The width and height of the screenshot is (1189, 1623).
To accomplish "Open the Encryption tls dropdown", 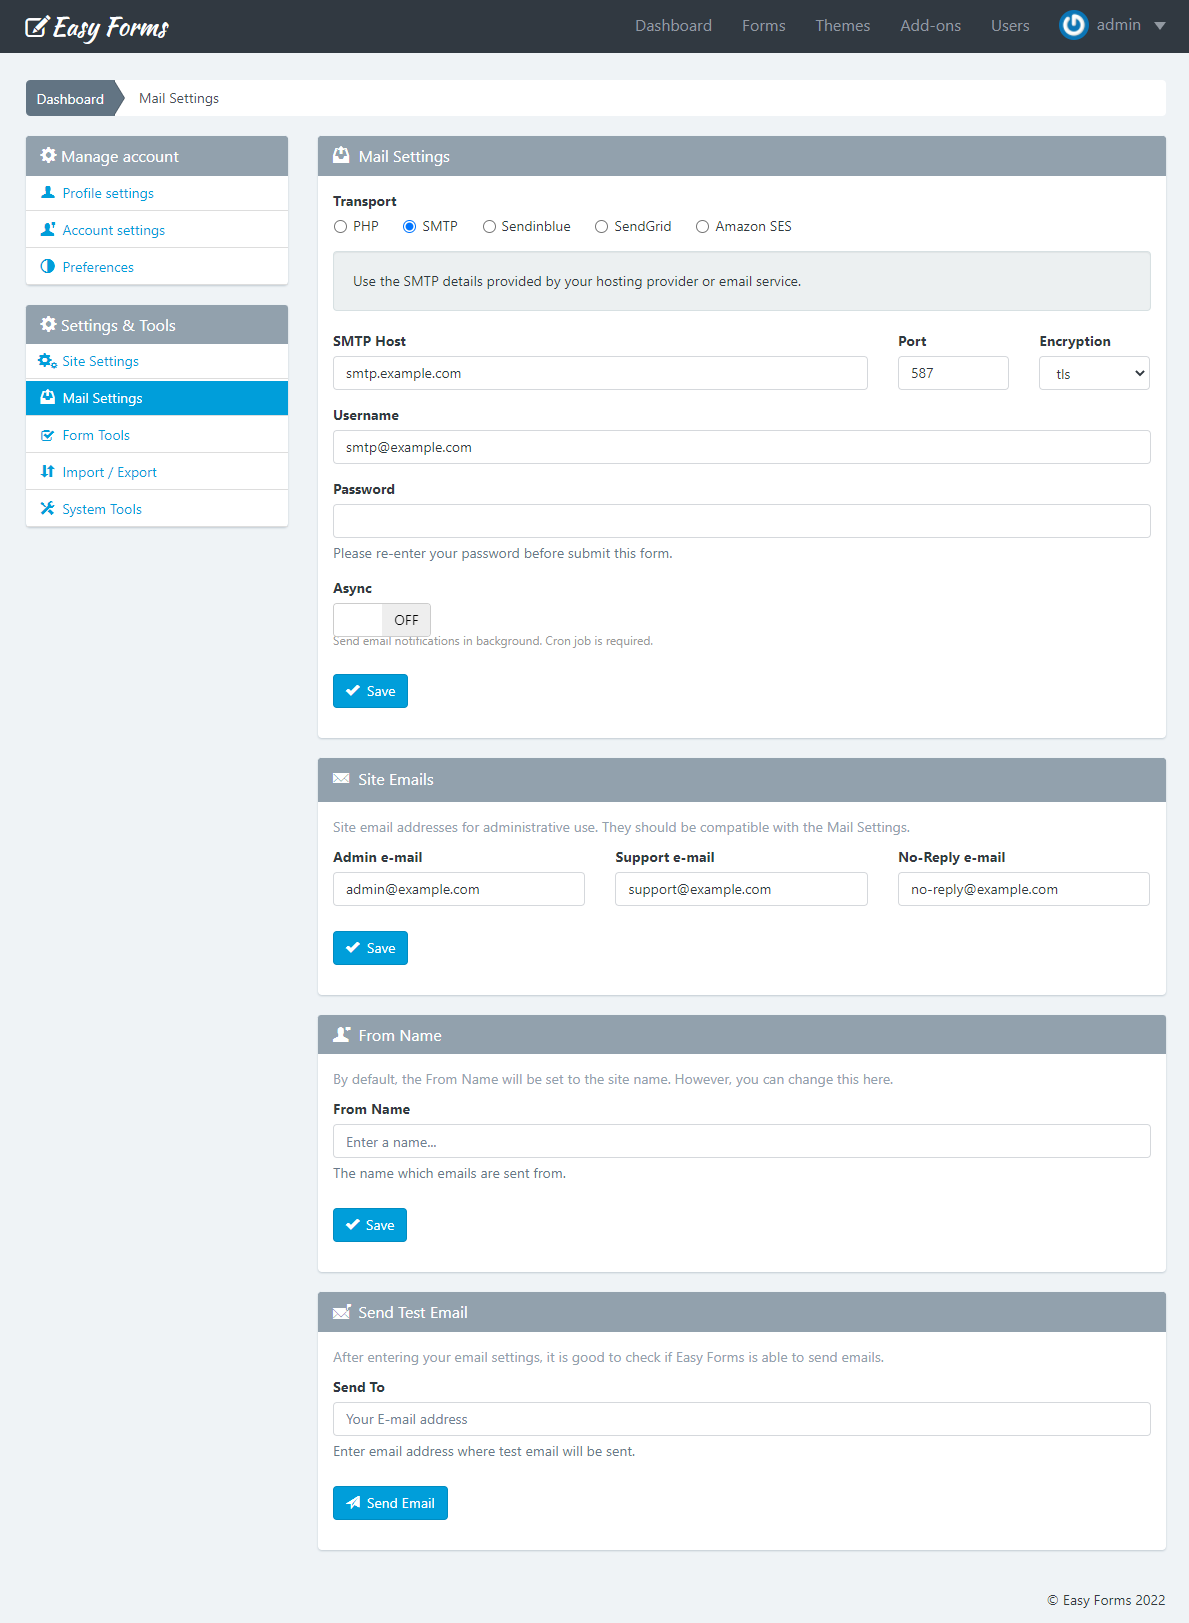I will tap(1094, 373).
